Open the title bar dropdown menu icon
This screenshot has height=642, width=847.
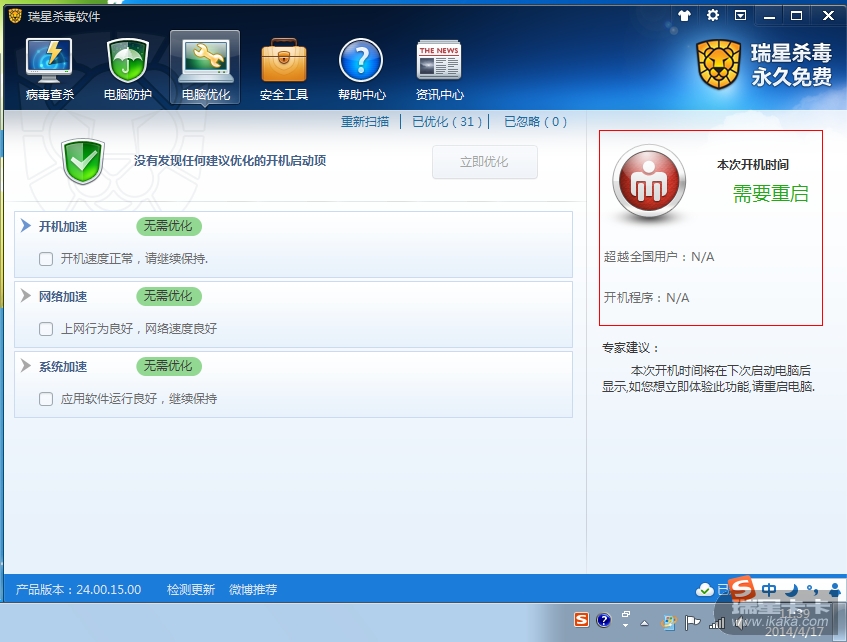(741, 15)
